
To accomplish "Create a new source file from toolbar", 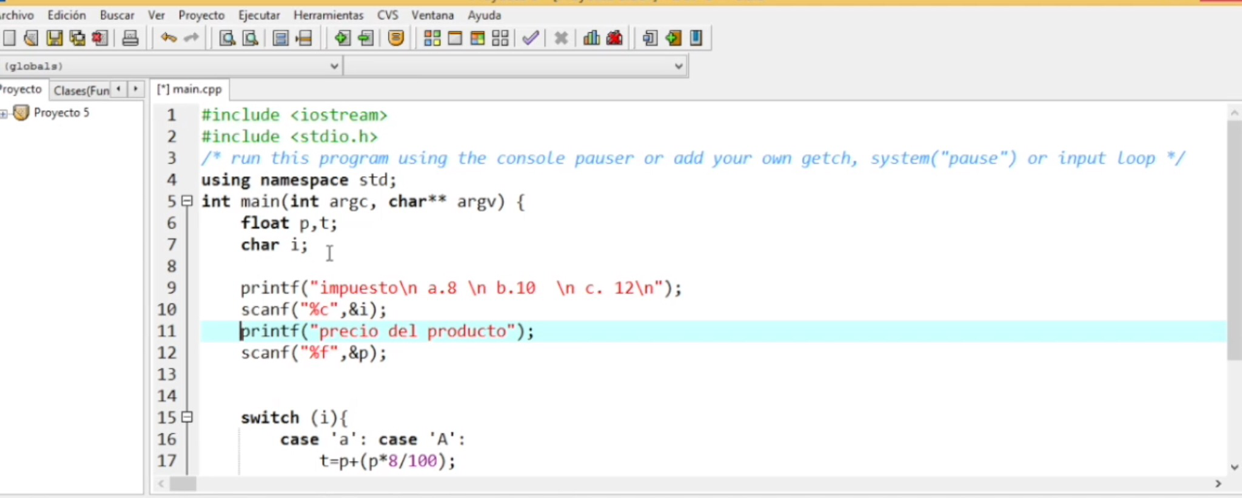I will pos(9,38).
